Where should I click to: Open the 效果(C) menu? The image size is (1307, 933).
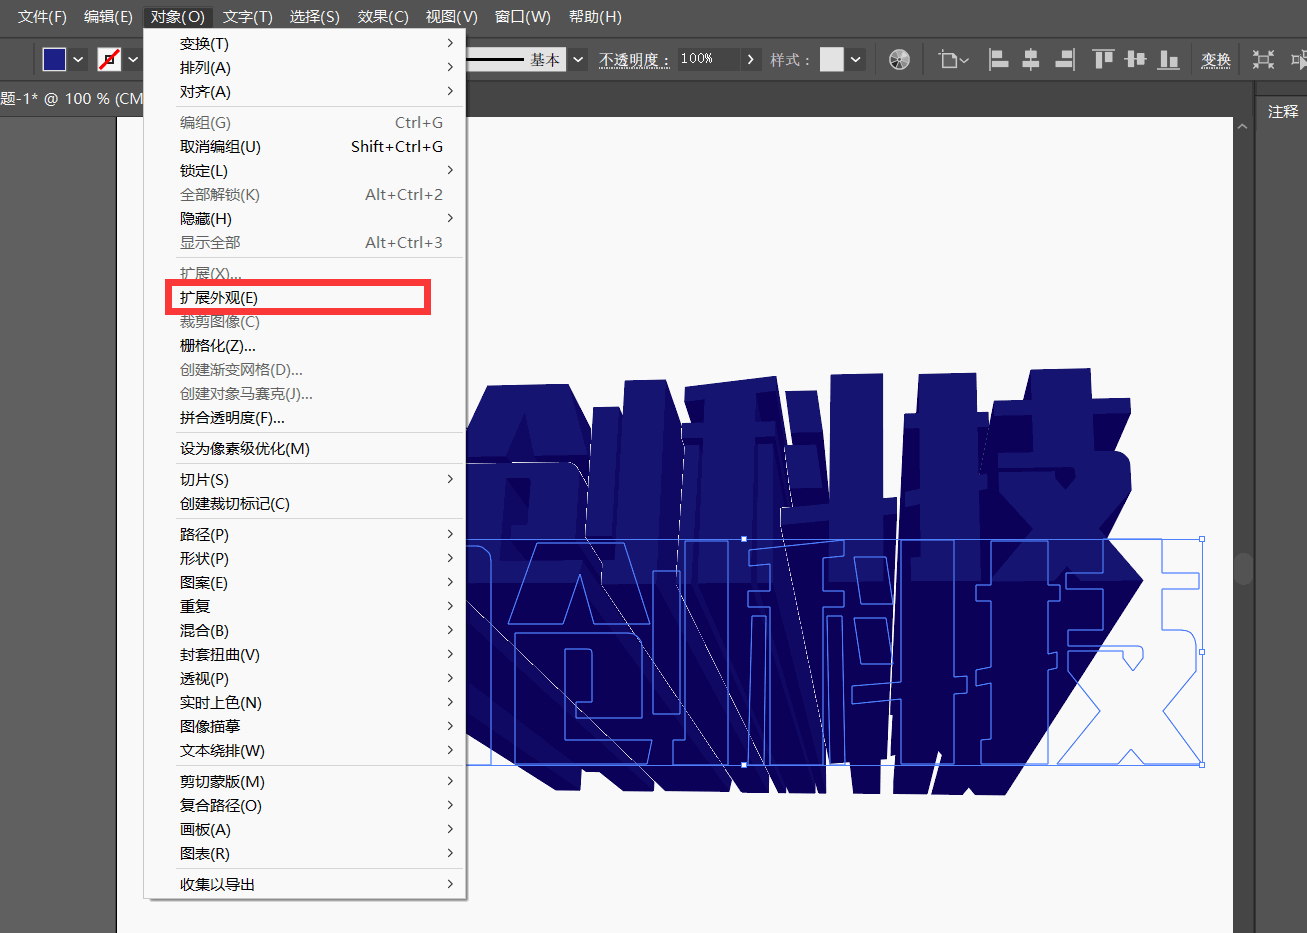point(383,17)
